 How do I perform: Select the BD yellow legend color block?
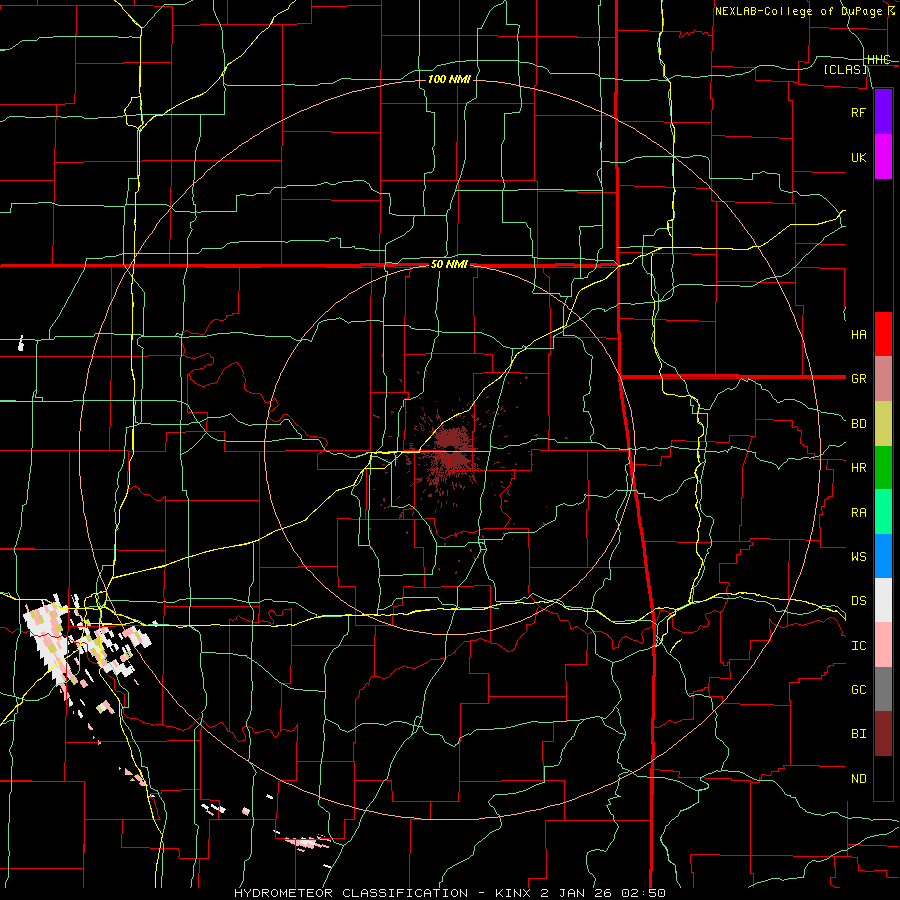pos(883,424)
